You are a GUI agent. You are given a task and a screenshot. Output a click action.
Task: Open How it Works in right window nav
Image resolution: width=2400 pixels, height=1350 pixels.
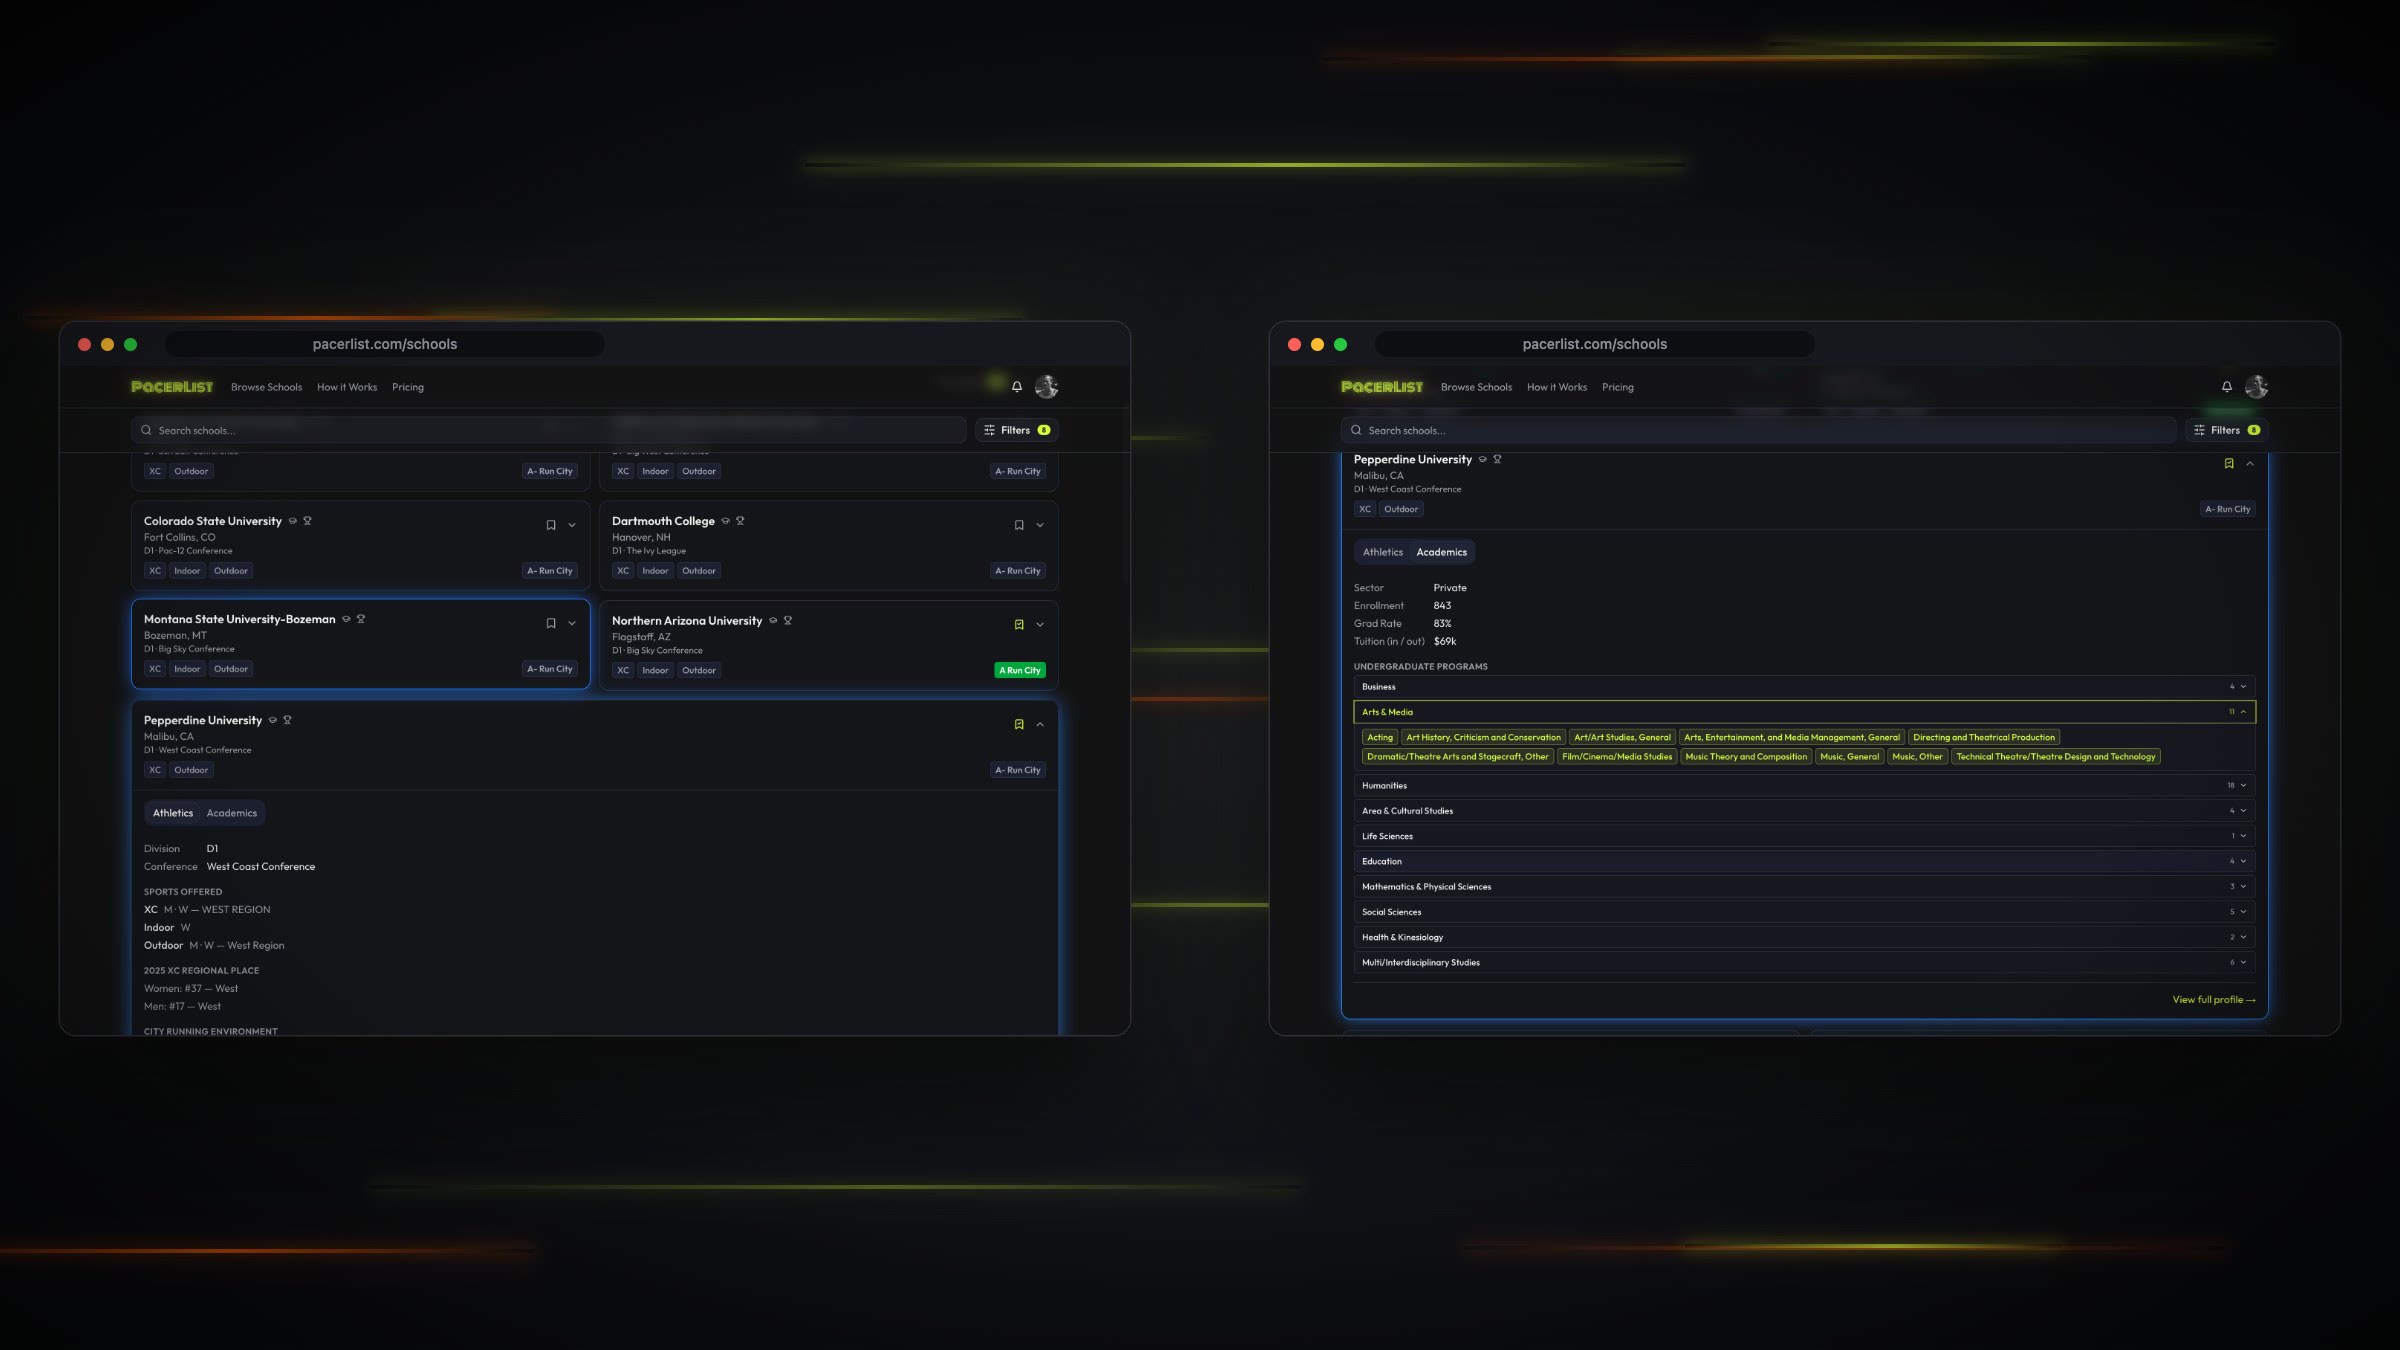[1557, 387]
